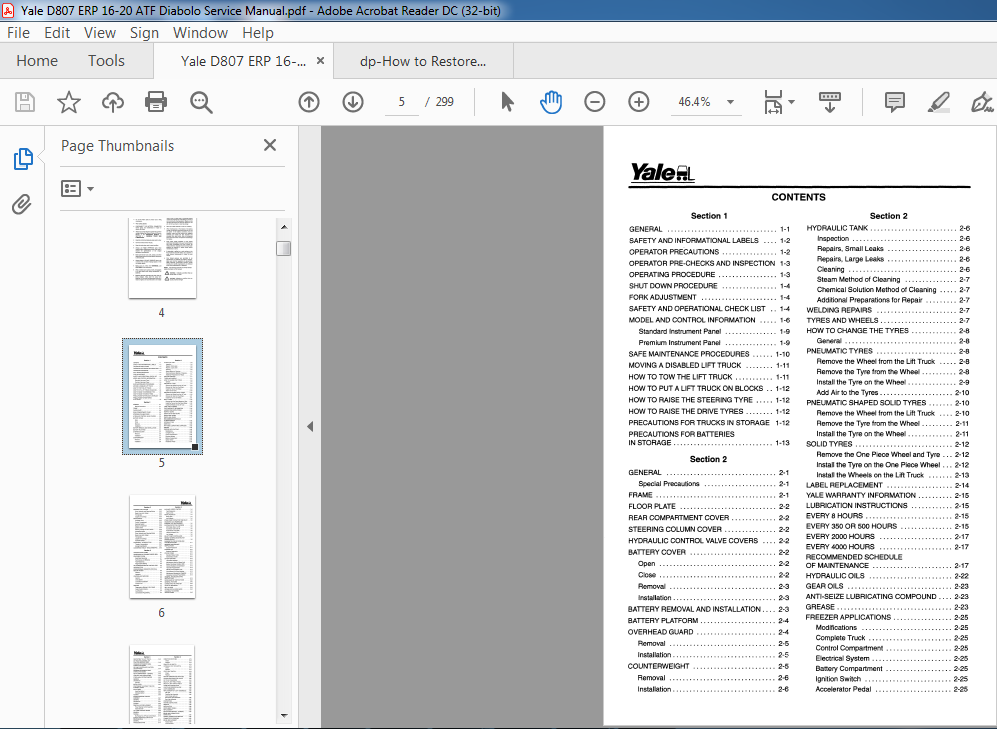Screen dimensions: 997x729
Task: Click the zoom level 46.4% field
Action: tap(694, 102)
